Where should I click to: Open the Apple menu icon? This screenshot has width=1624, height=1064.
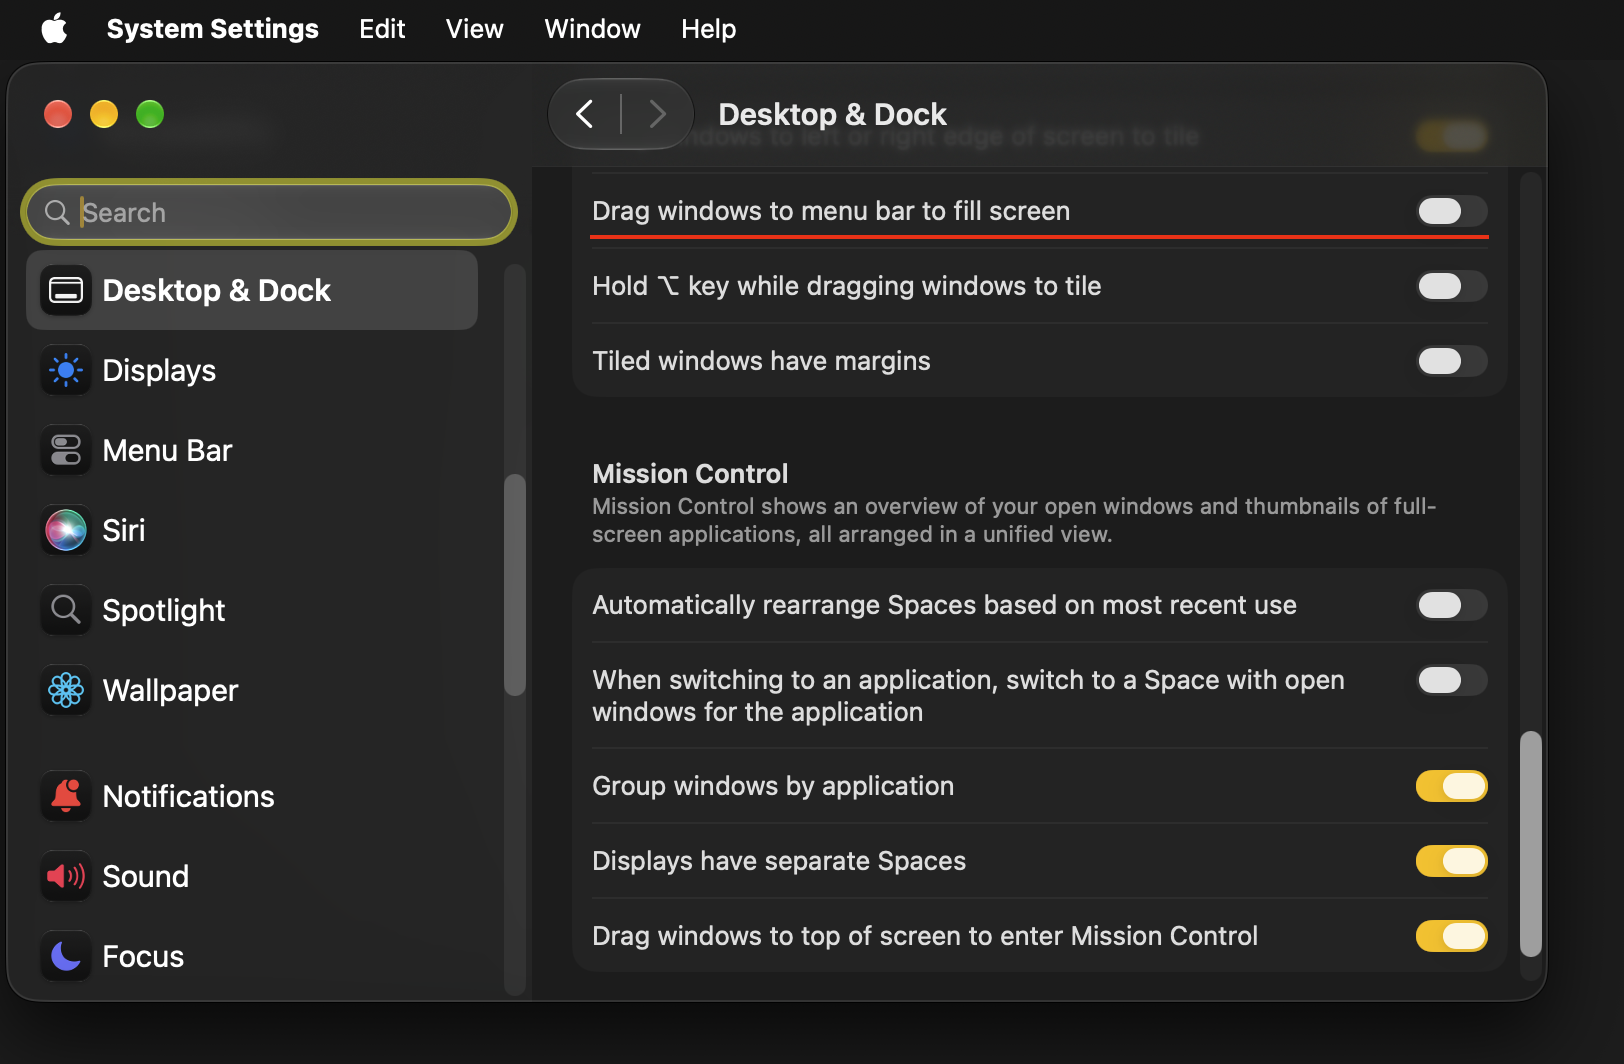tap(55, 28)
